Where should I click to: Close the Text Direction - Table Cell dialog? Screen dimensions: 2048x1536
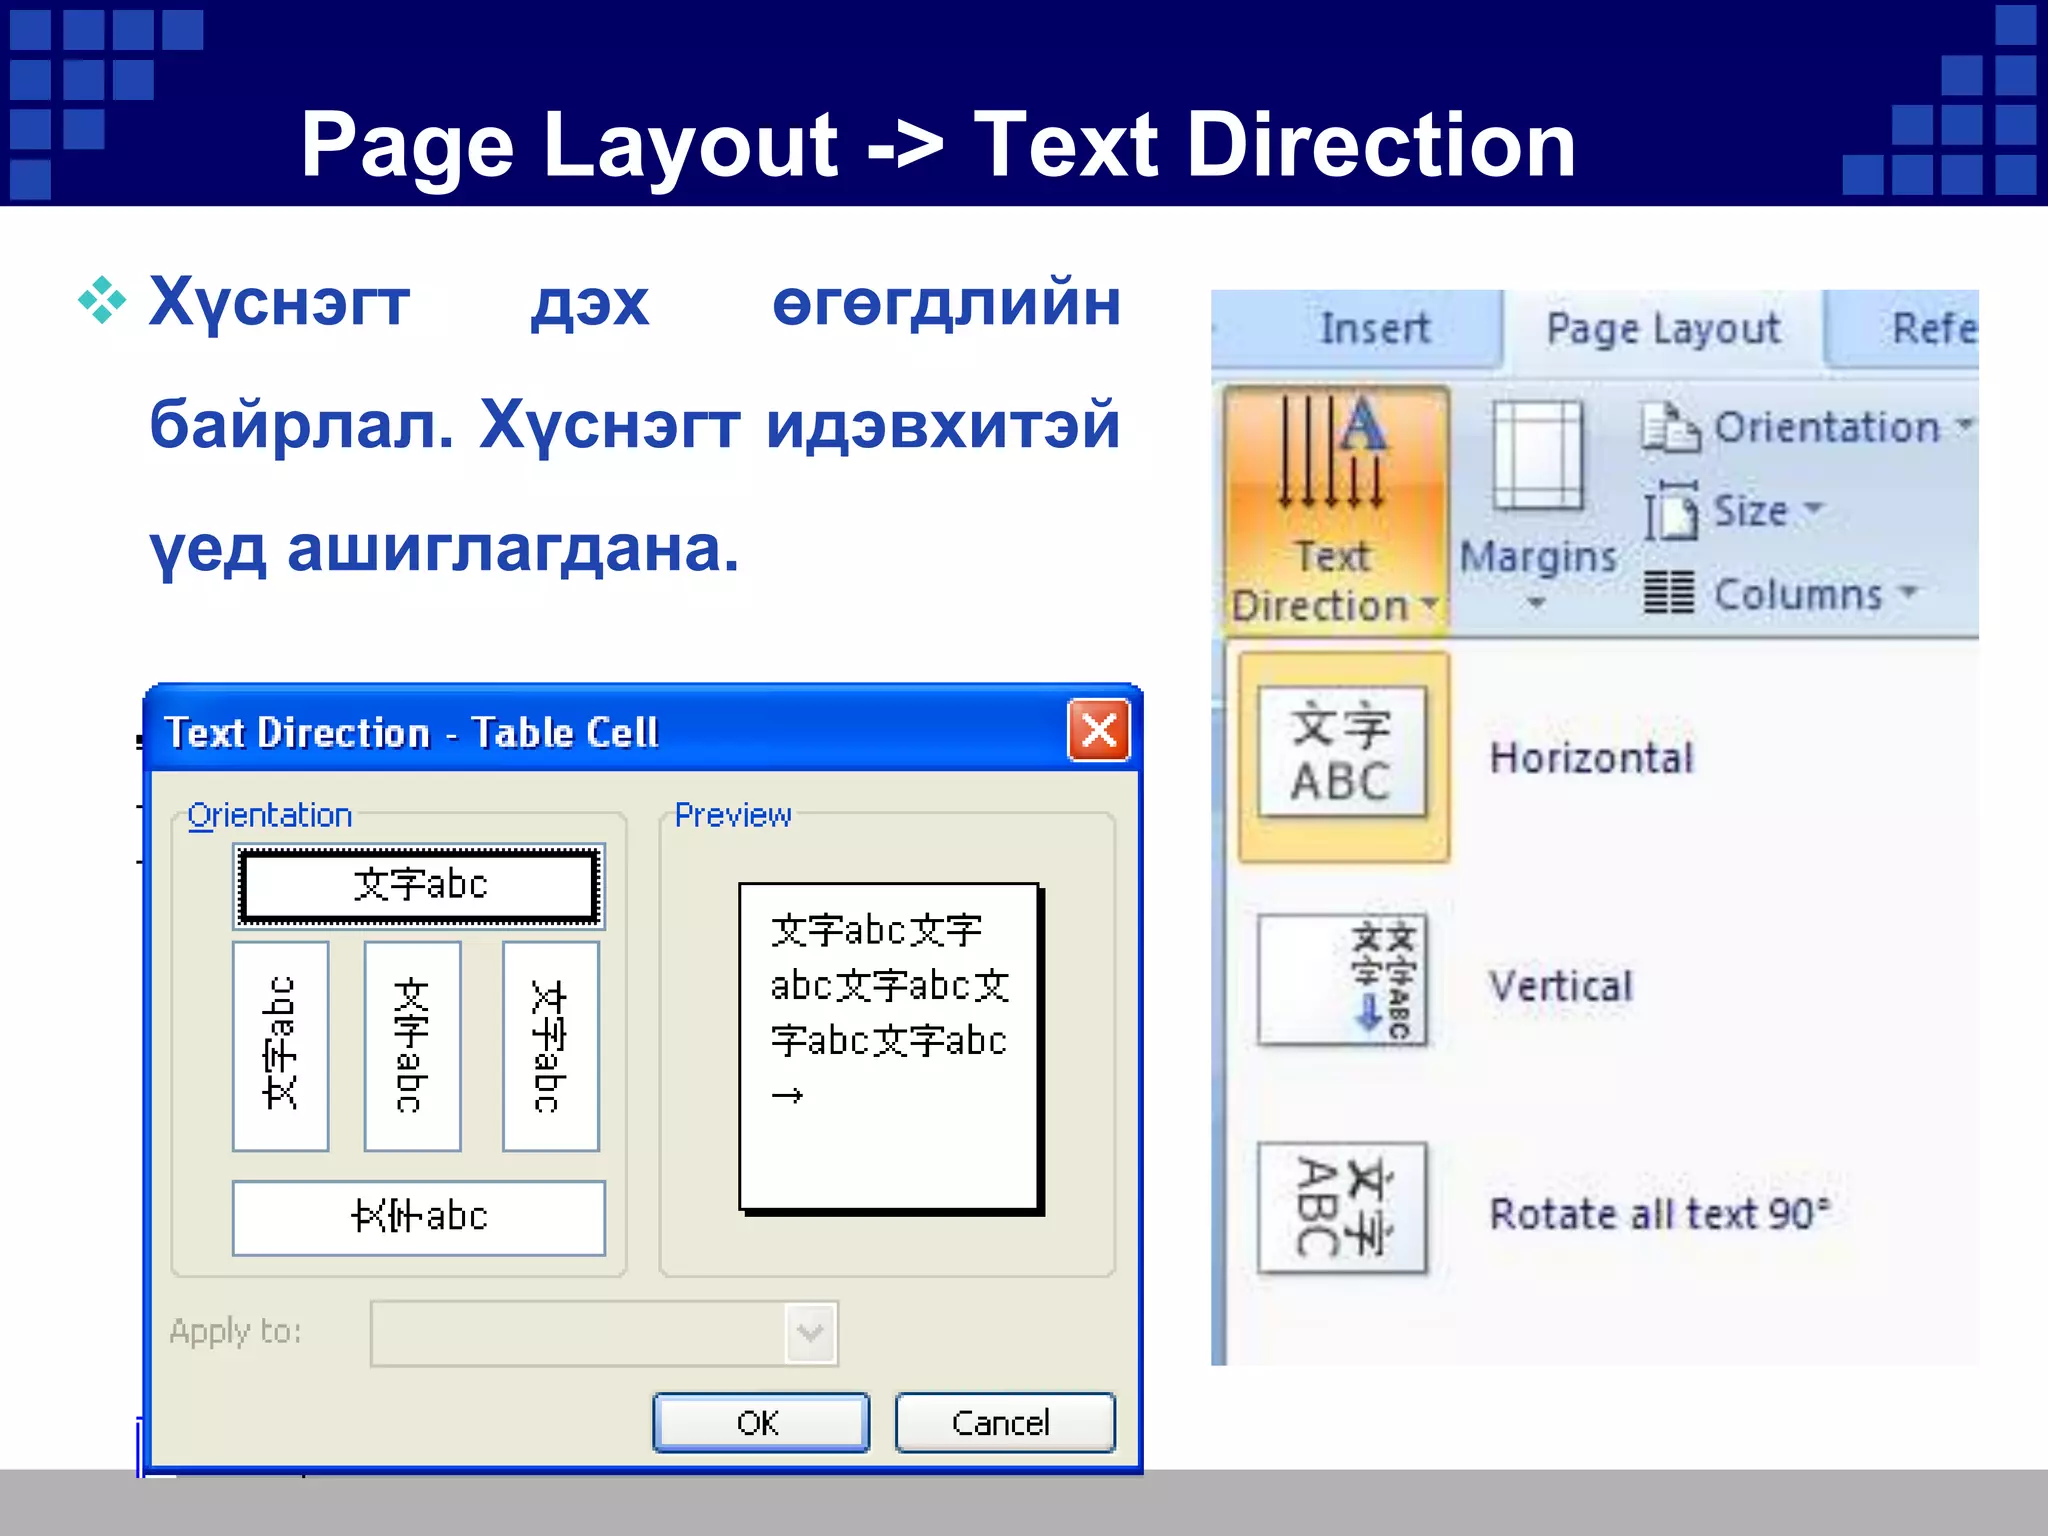(1099, 731)
